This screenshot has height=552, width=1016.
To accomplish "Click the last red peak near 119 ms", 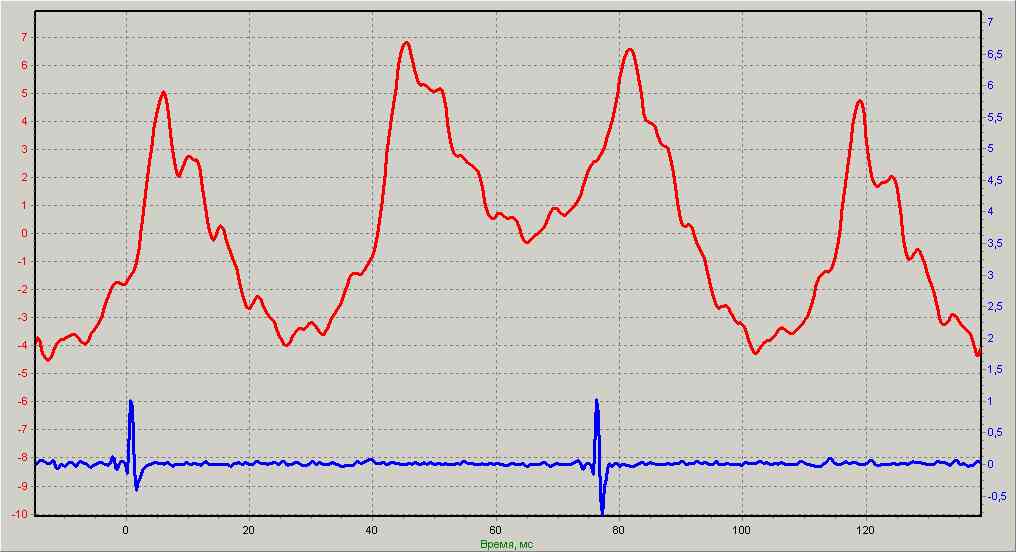I will point(859,101).
